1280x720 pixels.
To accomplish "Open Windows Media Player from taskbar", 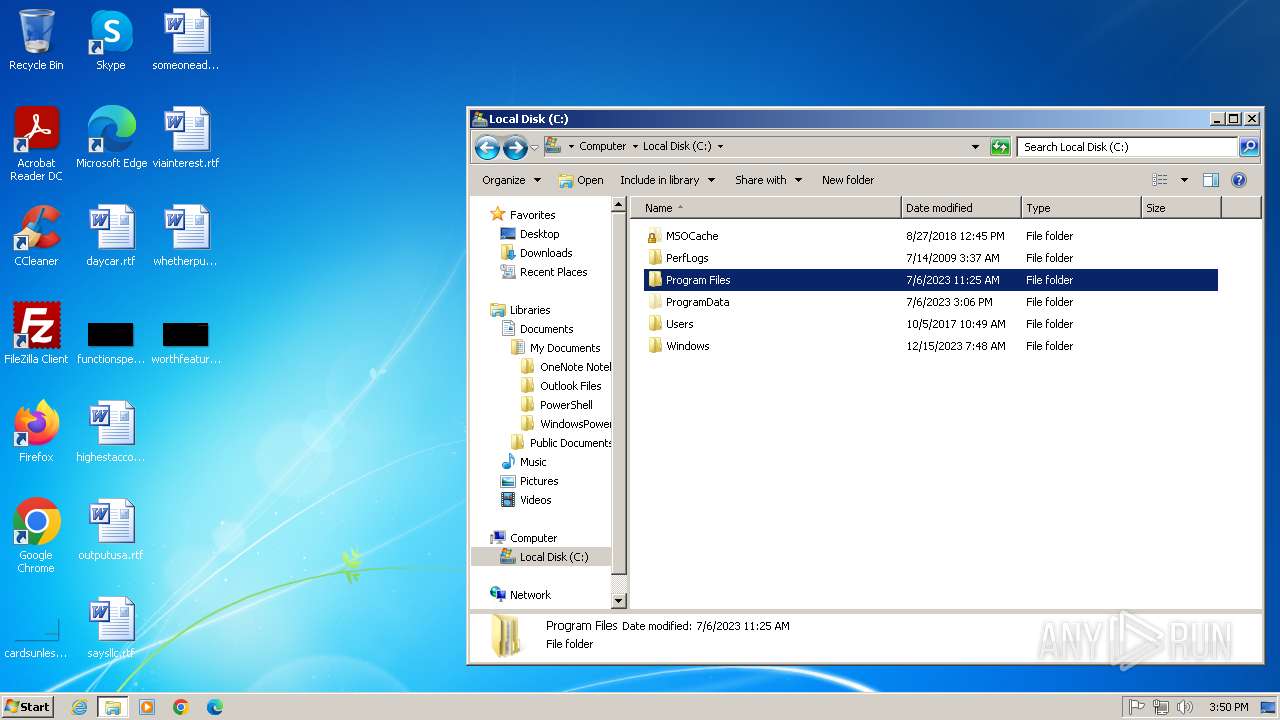I will [147, 707].
